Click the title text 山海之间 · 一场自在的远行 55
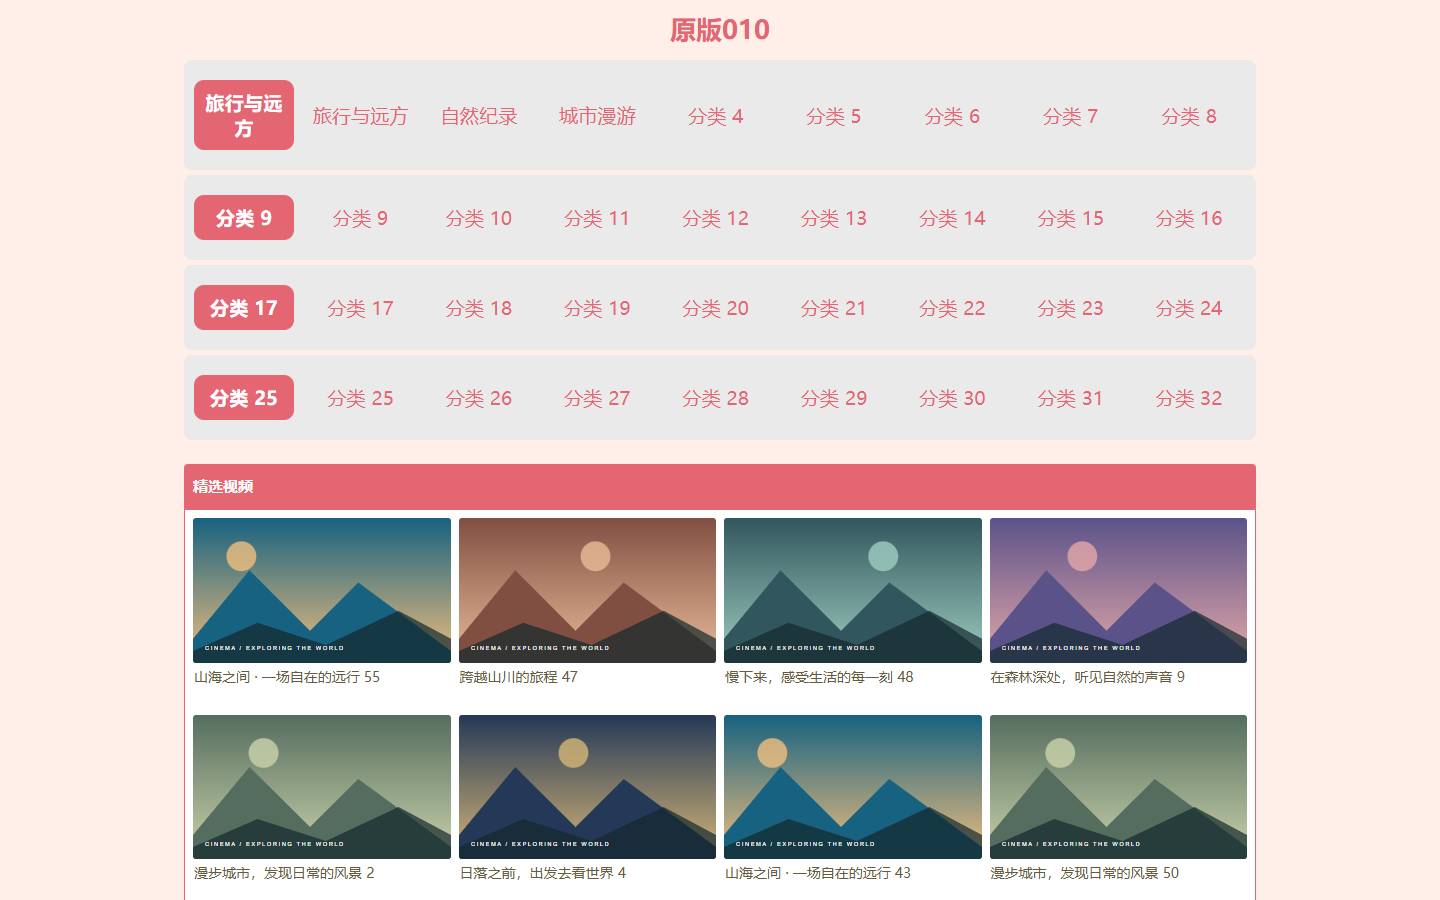The width and height of the screenshot is (1440, 900). 287,677
